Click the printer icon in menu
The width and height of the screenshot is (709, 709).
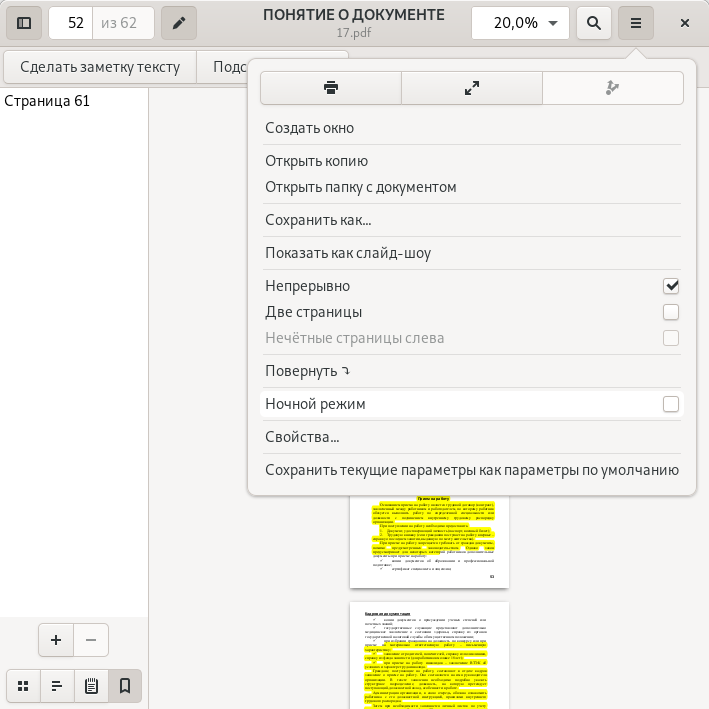pyautogui.click(x=331, y=88)
